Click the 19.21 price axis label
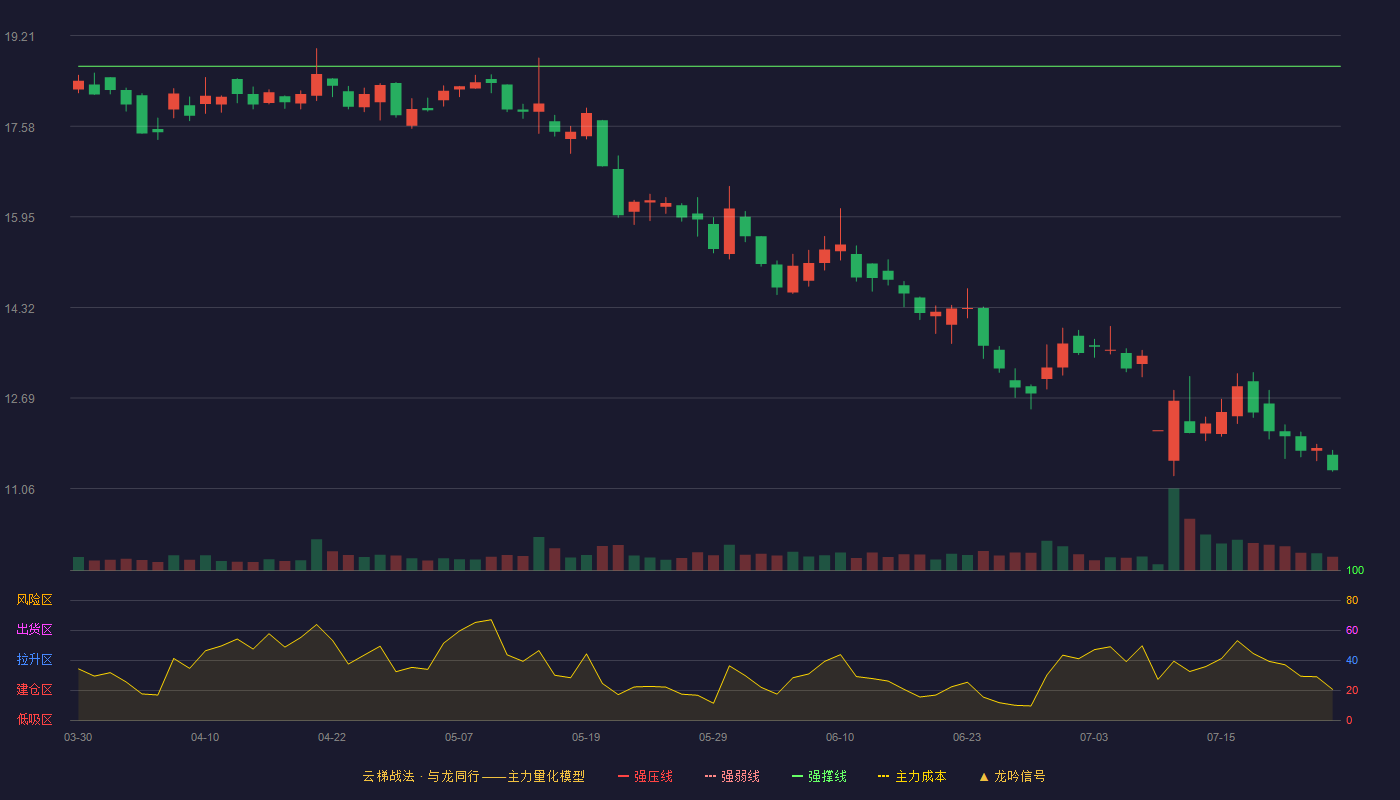The image size is (1400, 800). [19, 37]
